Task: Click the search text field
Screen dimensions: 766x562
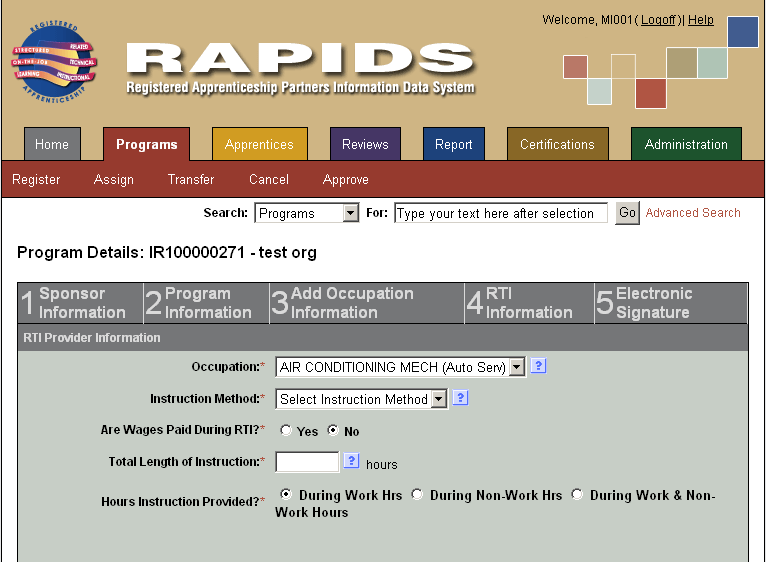Action: [x=501, y=213]
